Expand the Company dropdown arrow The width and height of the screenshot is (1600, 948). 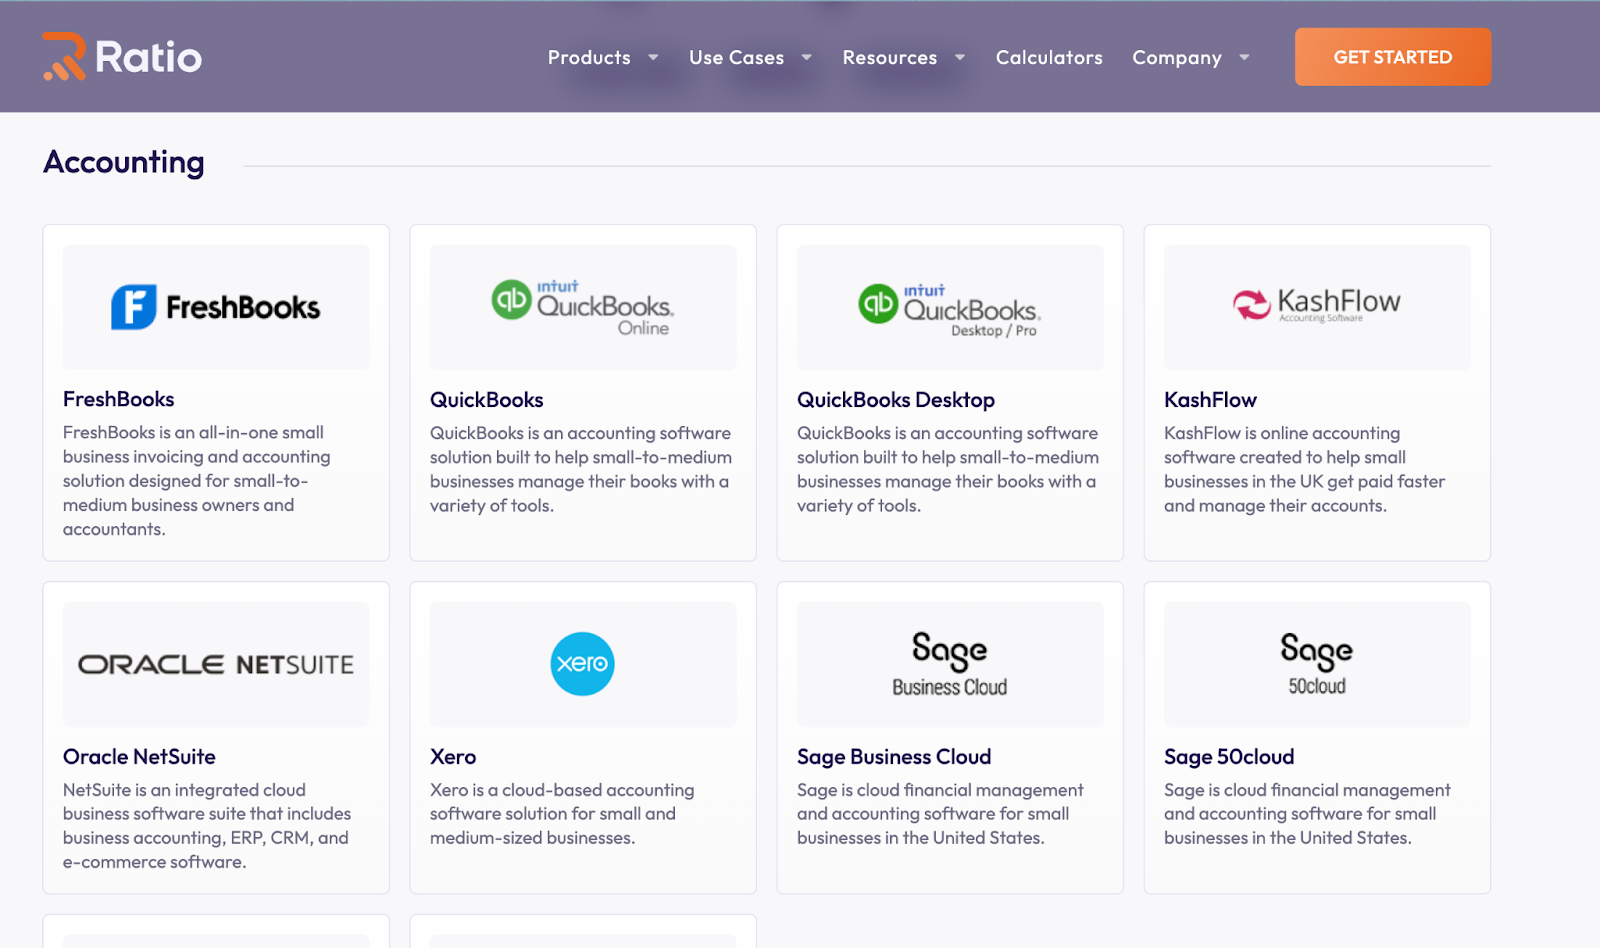(1244, 57)
